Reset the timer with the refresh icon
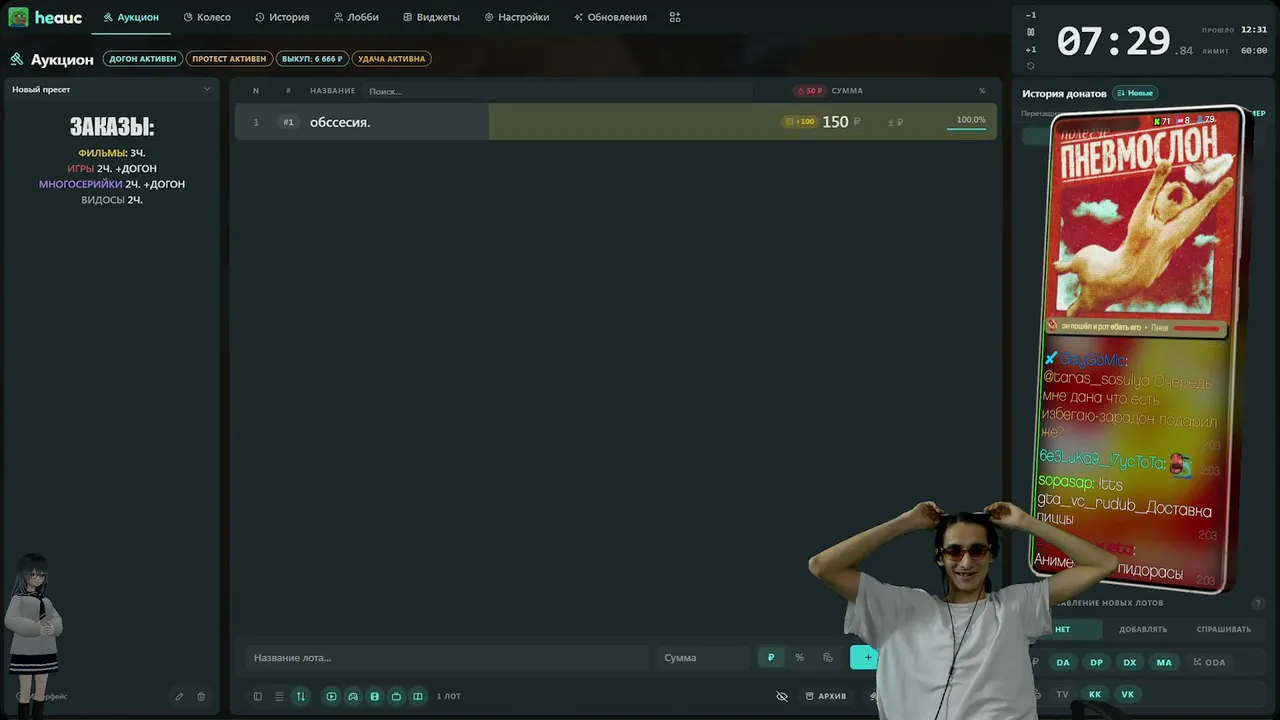This screenshot has width=1280, height=720. pos(1031,66)
